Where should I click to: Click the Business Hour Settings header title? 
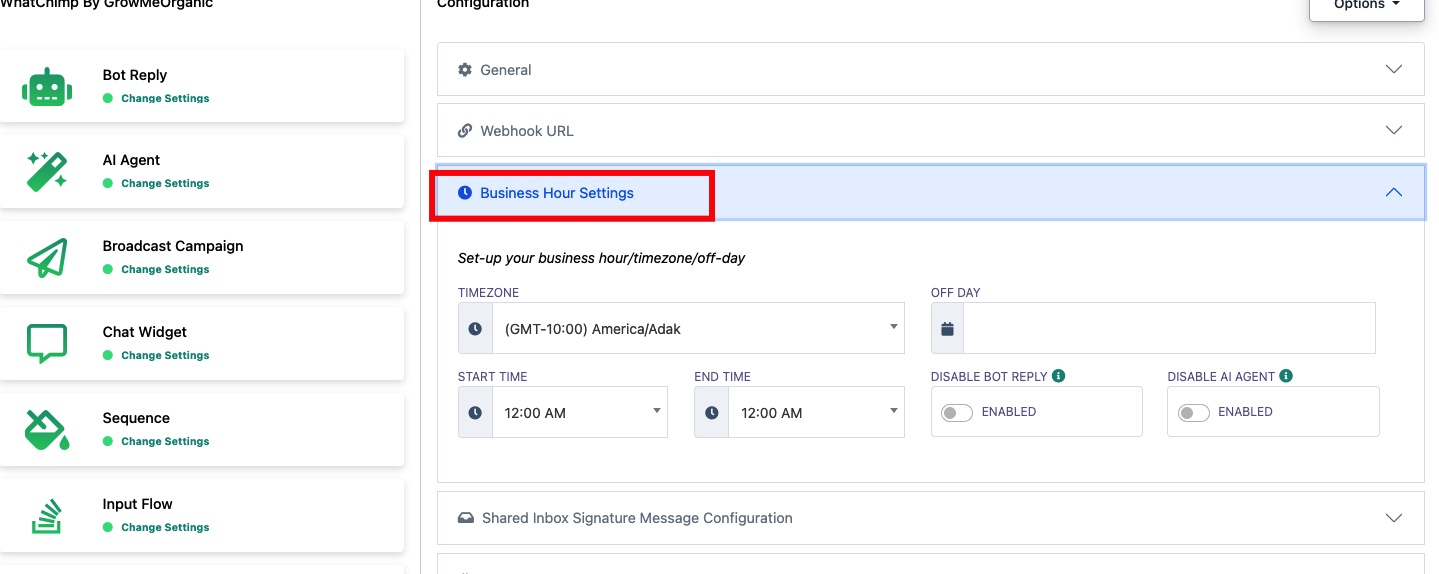pos(557,193)
